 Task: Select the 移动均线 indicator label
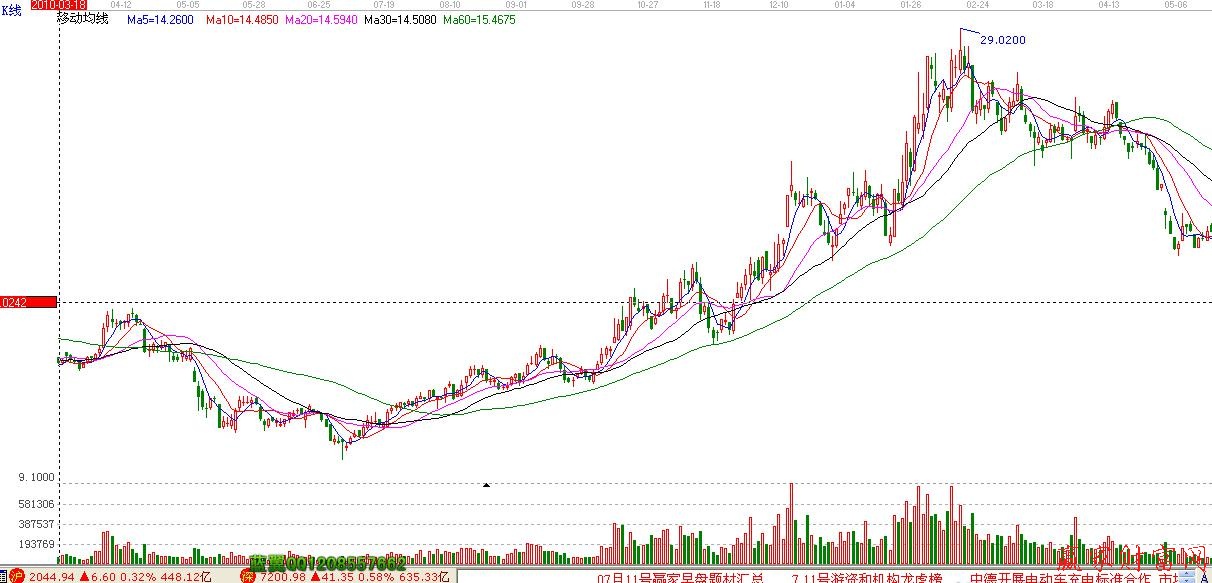[x=82, y=19]
